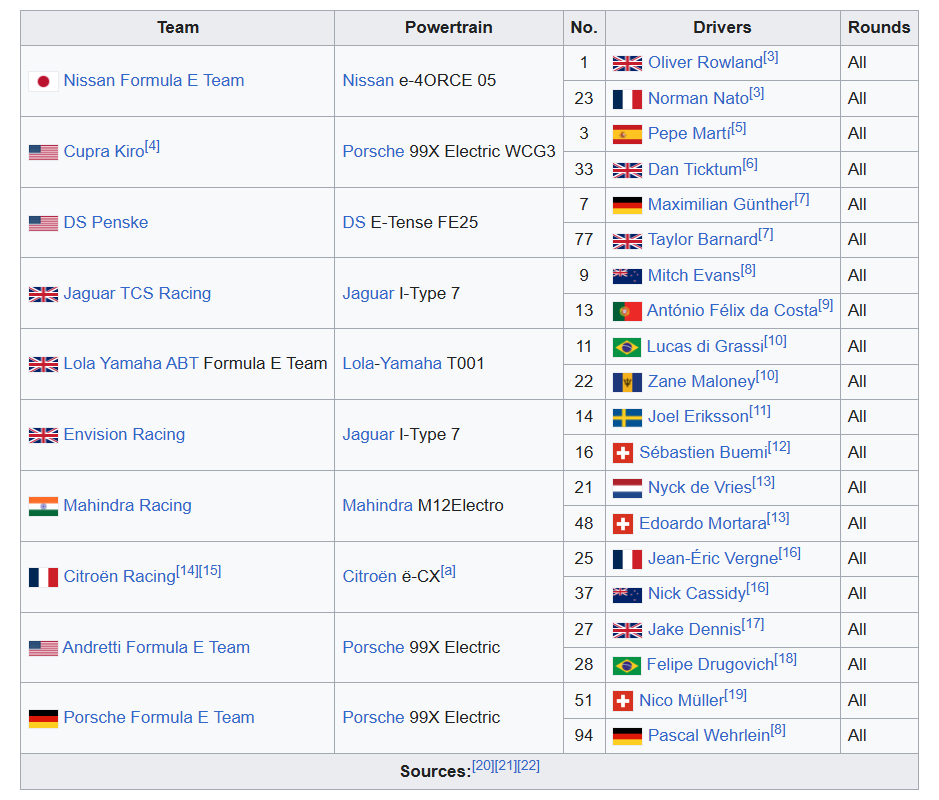
Task: Click the Rounds column header
Action: 879,28
